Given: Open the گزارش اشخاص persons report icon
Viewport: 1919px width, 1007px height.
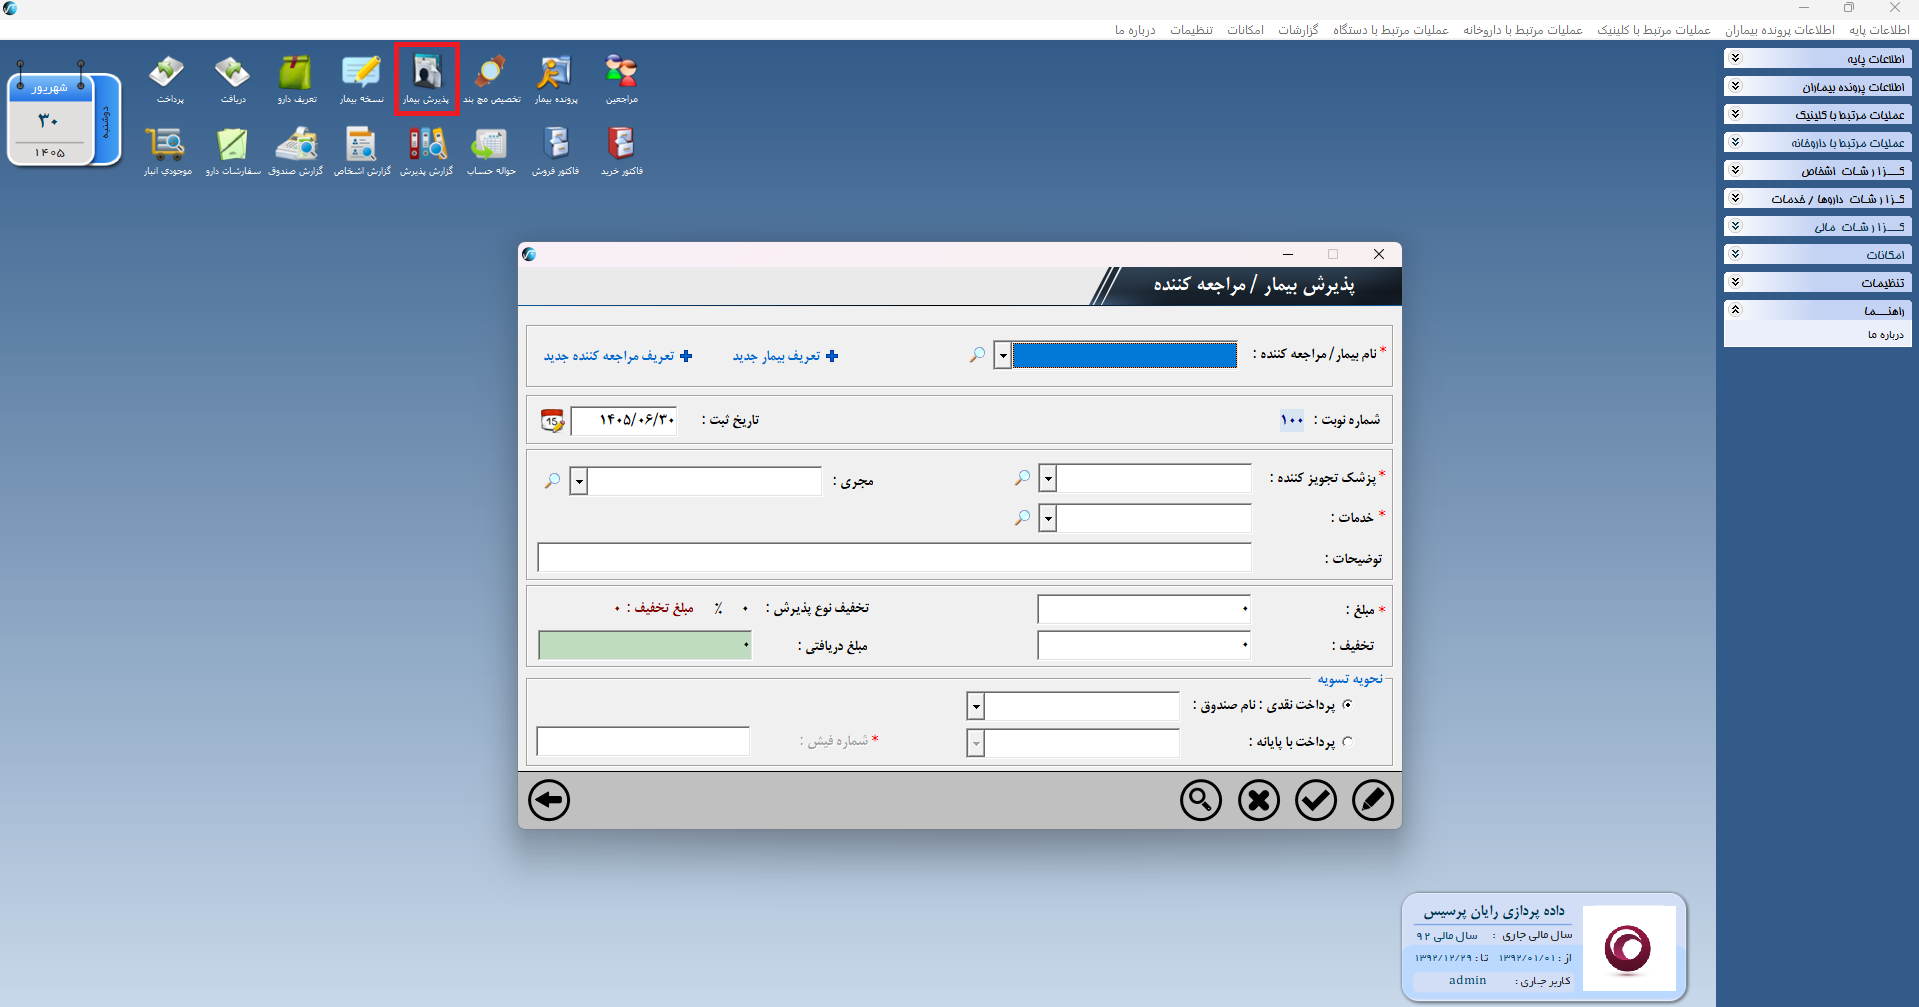Looking at the screenshot, I should (361, 151).
